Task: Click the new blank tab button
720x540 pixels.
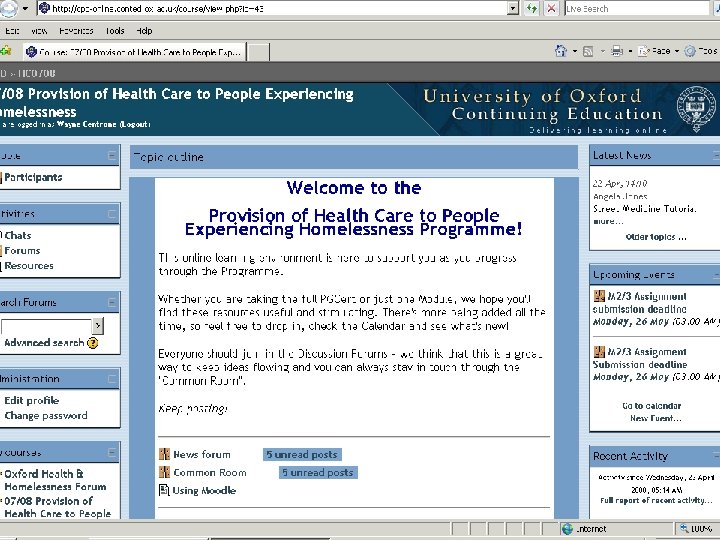Action: [259, 52]
